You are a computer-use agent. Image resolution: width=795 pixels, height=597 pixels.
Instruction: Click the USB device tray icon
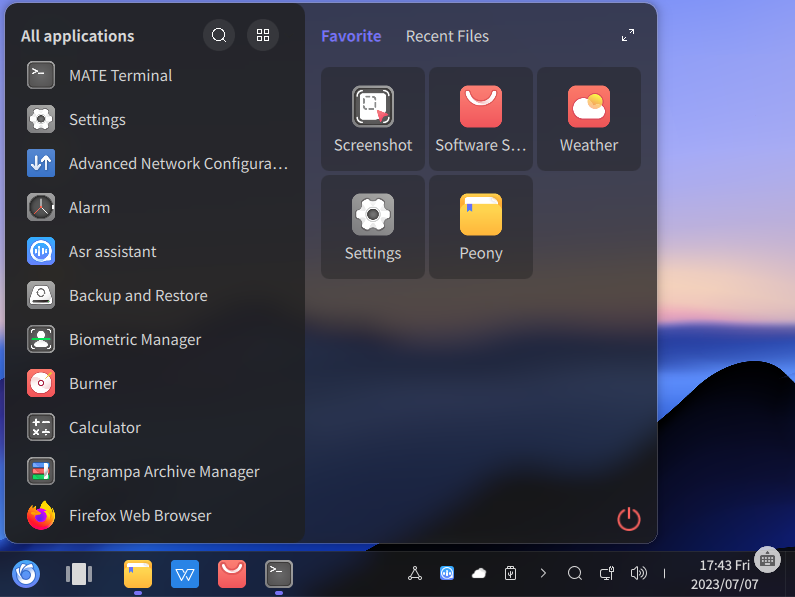click(x=511, y=573)
